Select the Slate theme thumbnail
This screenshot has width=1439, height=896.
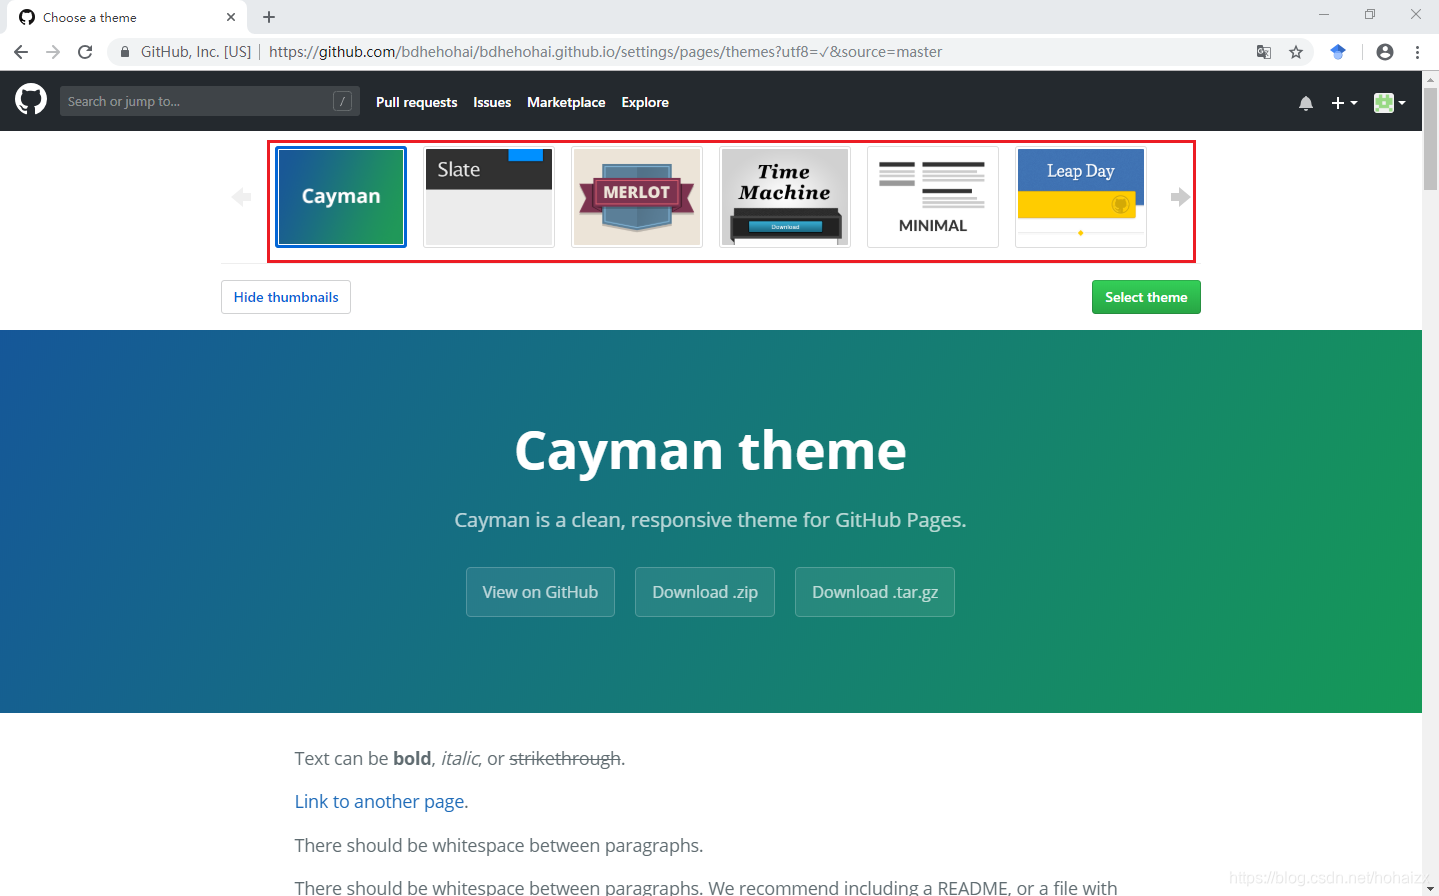[489, 197]
